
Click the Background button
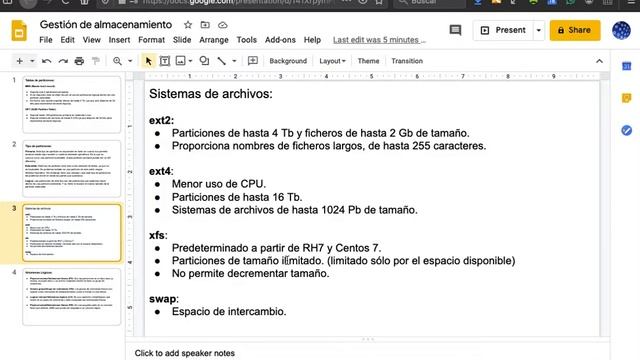pyautogui.click(x=288, y=61)
